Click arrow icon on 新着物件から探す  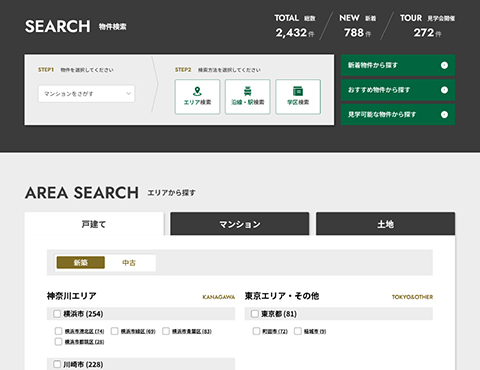pos(444,65)
